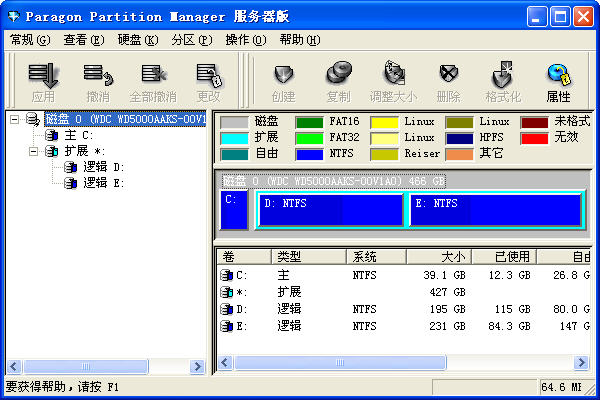Click volume list's right scroll arrow
600x400 pixels.
(x=581, y=362)
